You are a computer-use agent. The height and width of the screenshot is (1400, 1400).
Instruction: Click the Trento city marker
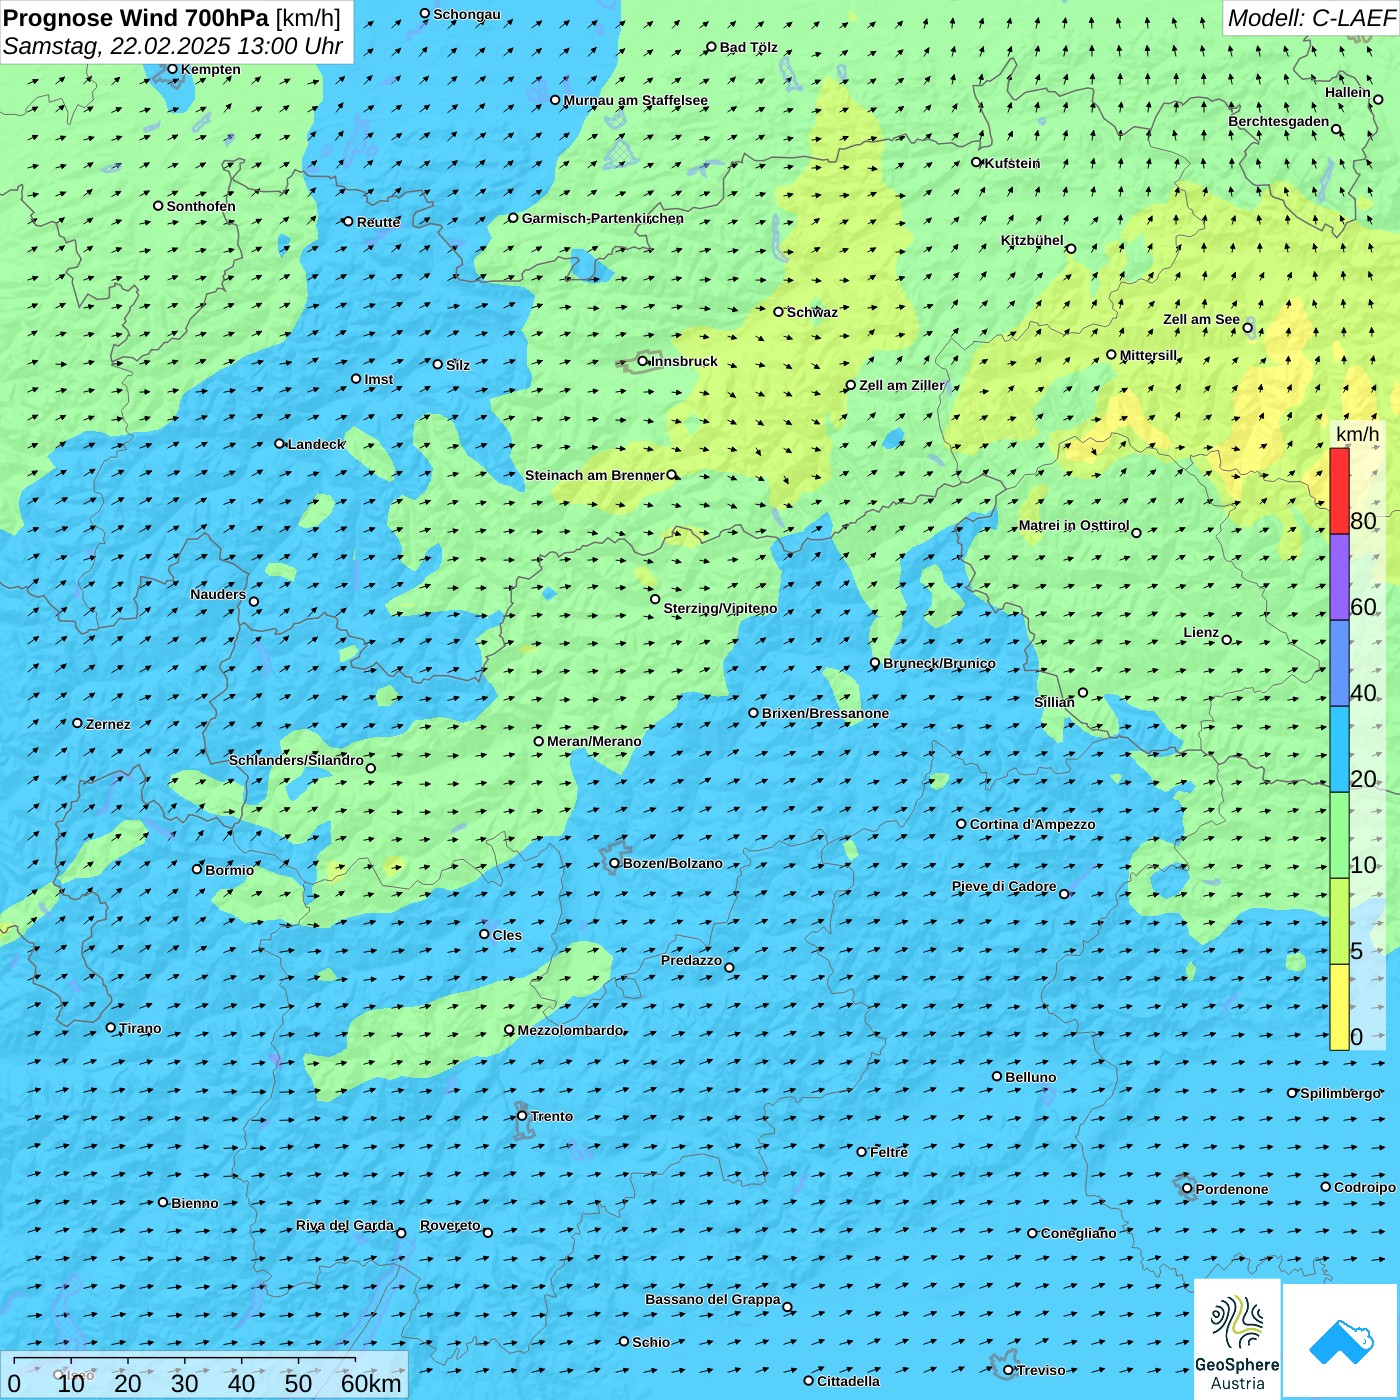pos(522,1116)
